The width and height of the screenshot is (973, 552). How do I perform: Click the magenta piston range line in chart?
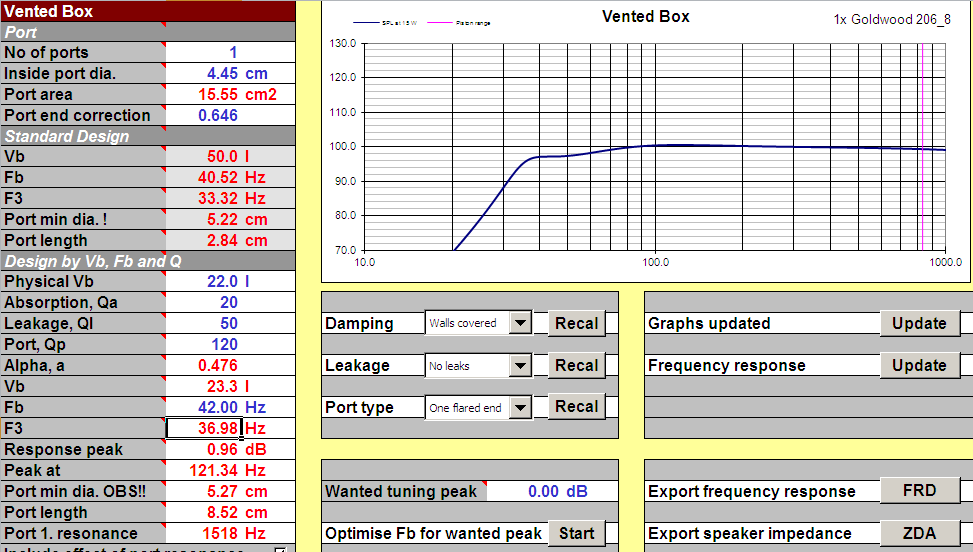(922, 146)
